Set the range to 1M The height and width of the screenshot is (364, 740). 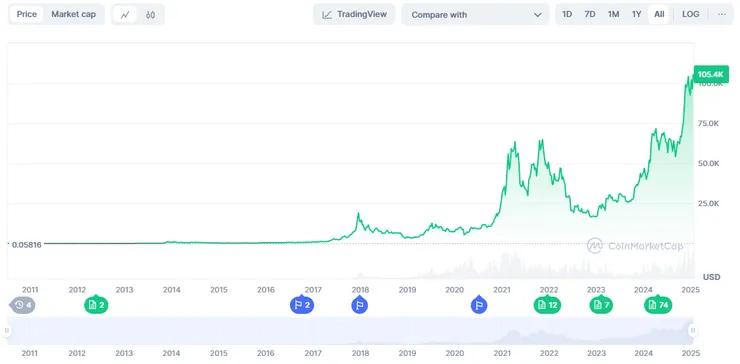[614, 14]
